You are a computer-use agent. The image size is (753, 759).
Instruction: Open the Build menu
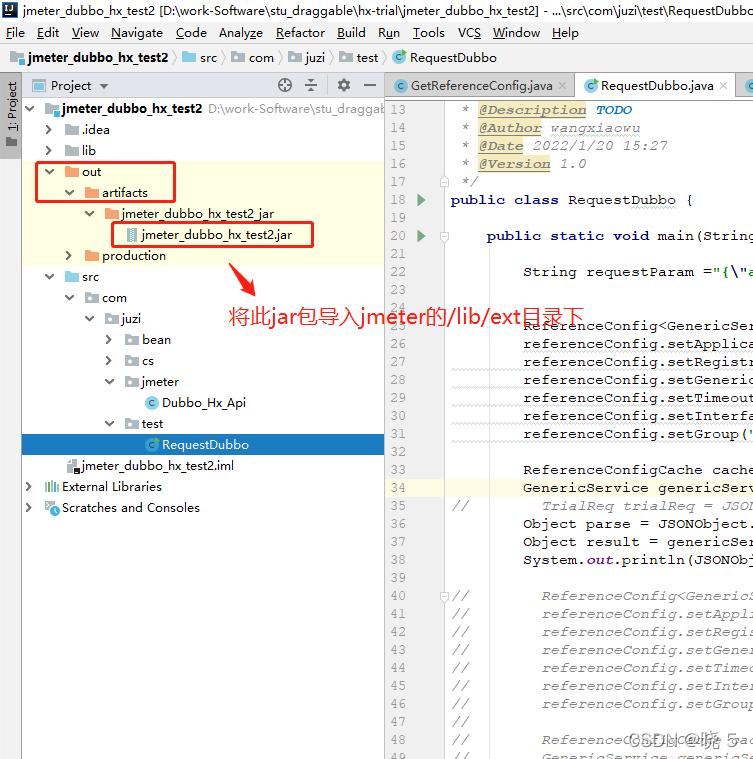click(351, 33)
